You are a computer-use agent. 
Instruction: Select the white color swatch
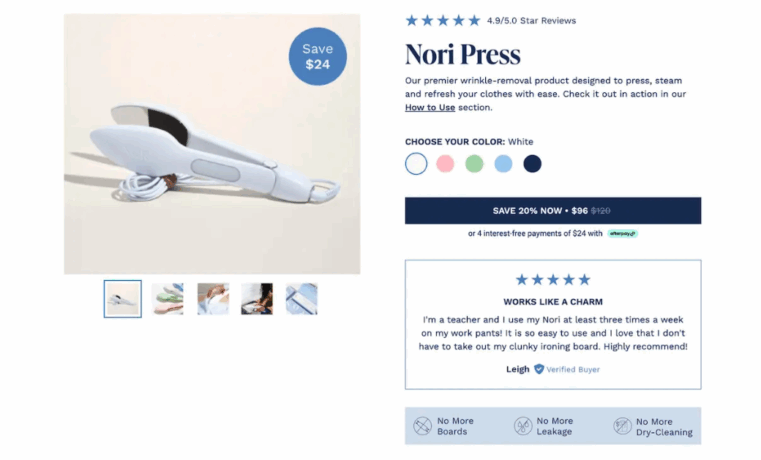point(416,164)
